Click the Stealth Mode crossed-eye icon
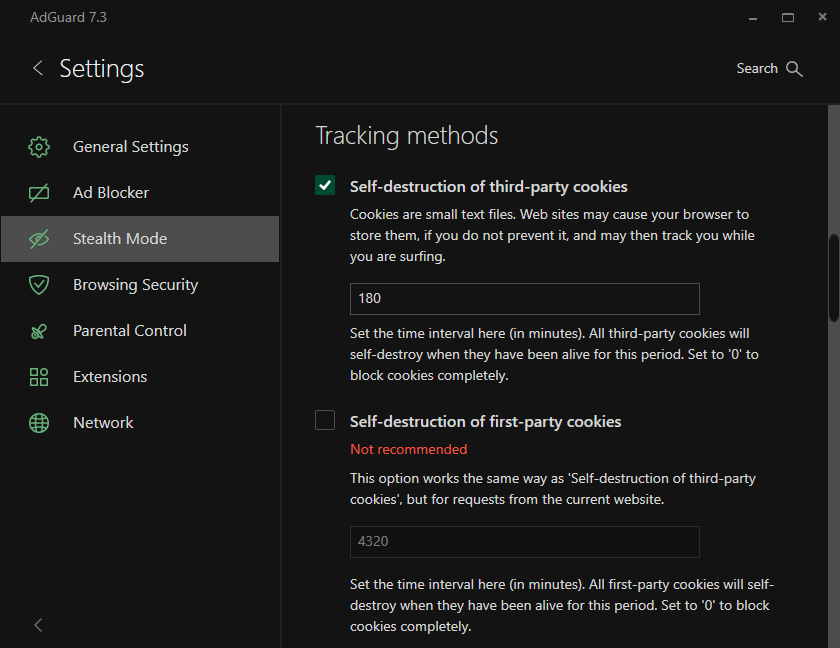This screenshot has height=648, width=840. (x=39, y=239)
